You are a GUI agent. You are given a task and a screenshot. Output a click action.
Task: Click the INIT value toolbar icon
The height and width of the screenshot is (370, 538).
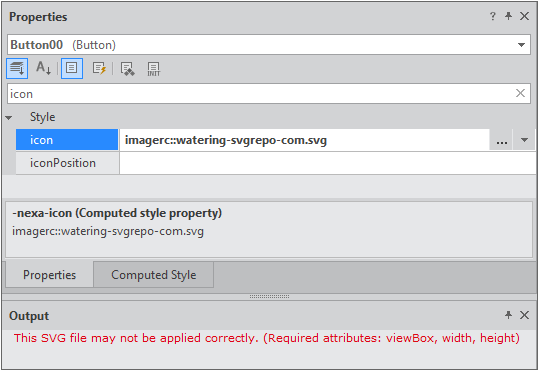(153, 69)
